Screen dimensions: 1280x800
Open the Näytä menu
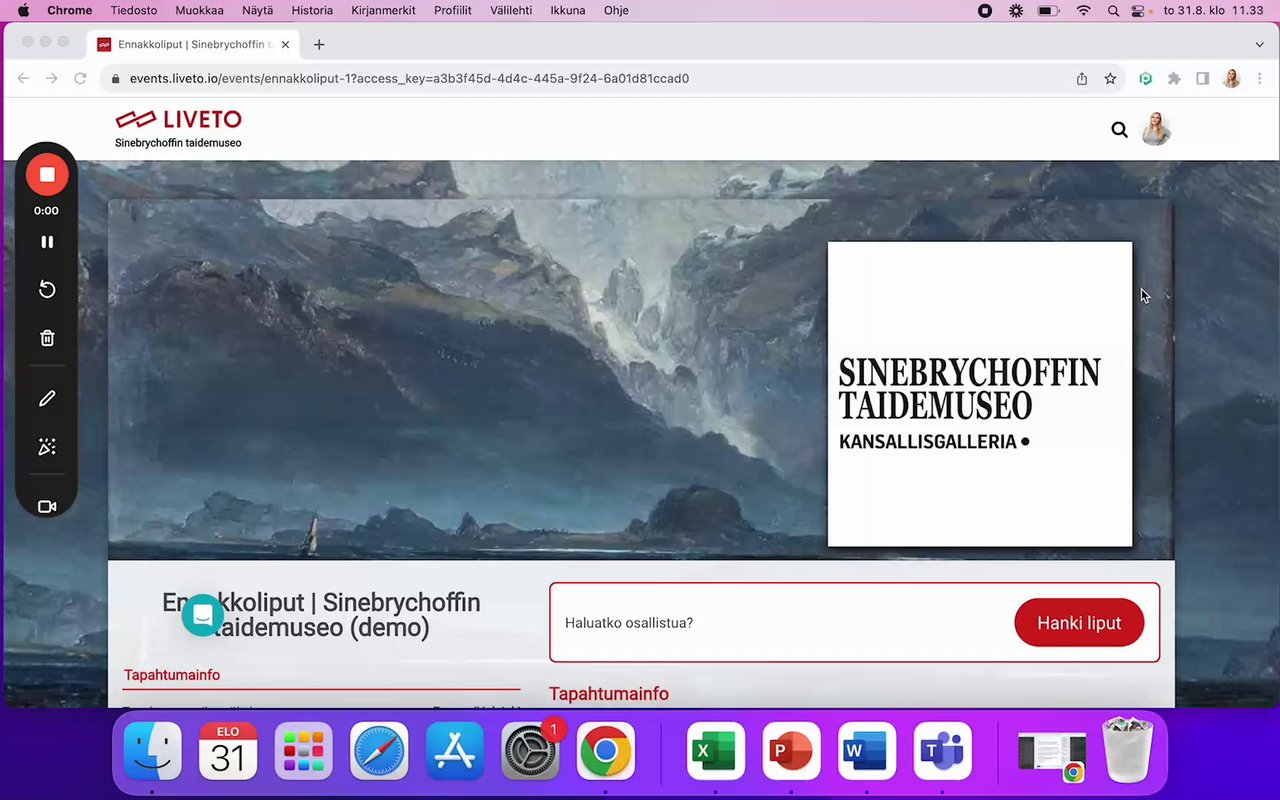click(x=257, y=10)
